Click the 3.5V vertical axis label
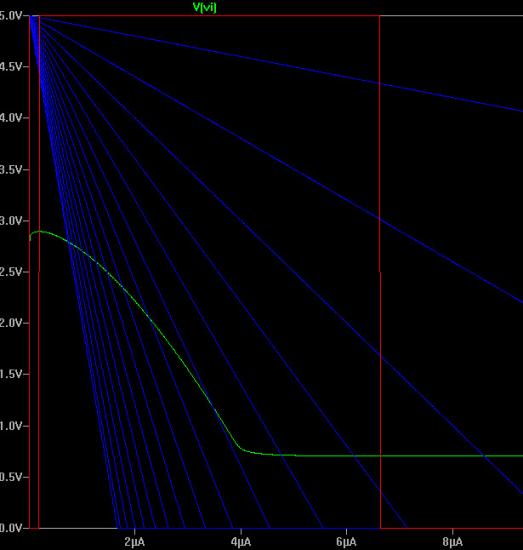523x550 pixels. (11, 170)
